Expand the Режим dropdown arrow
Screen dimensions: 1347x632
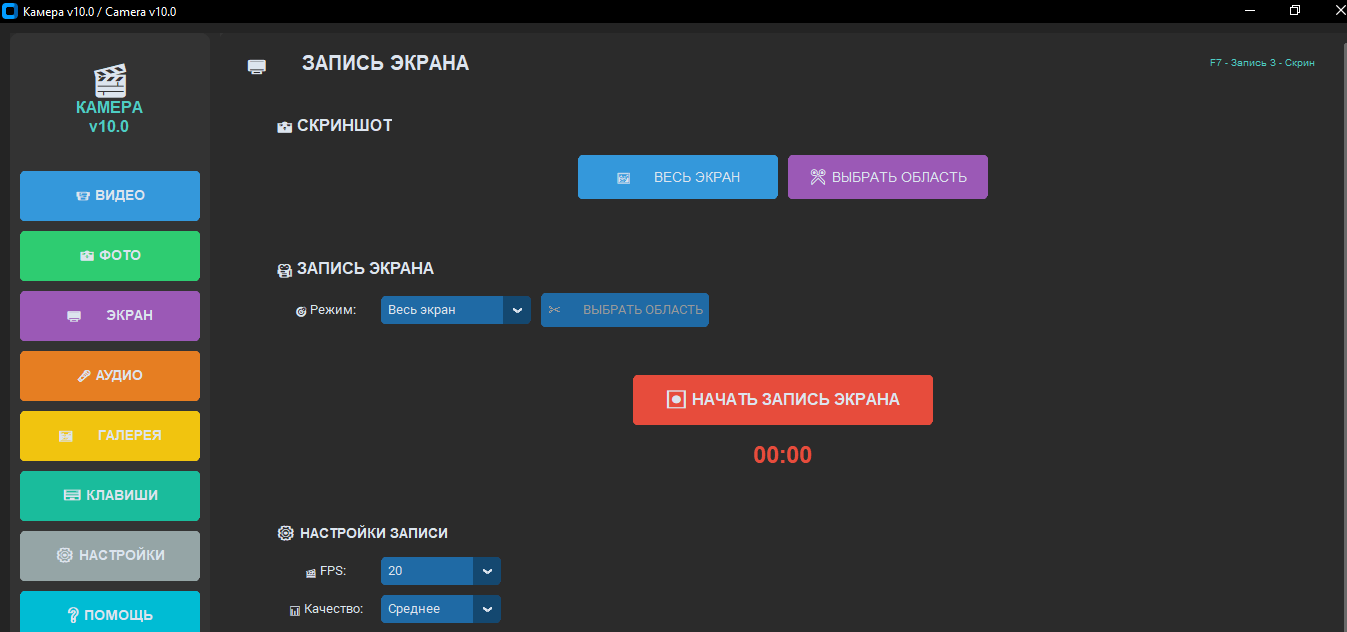(x=517, y=310)
